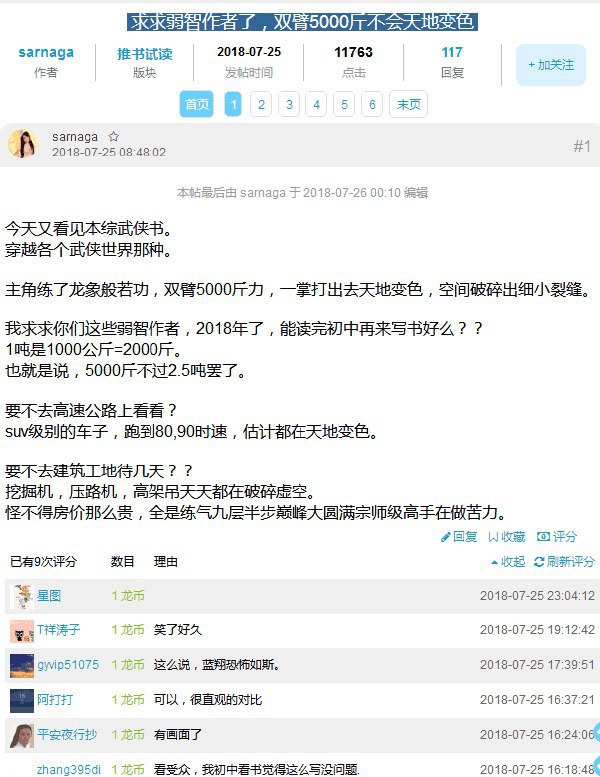This screenshot has width=600, height=777.
Task: Refresh ratings with the 刷新评分 icon
Action: tap(539, 562)
